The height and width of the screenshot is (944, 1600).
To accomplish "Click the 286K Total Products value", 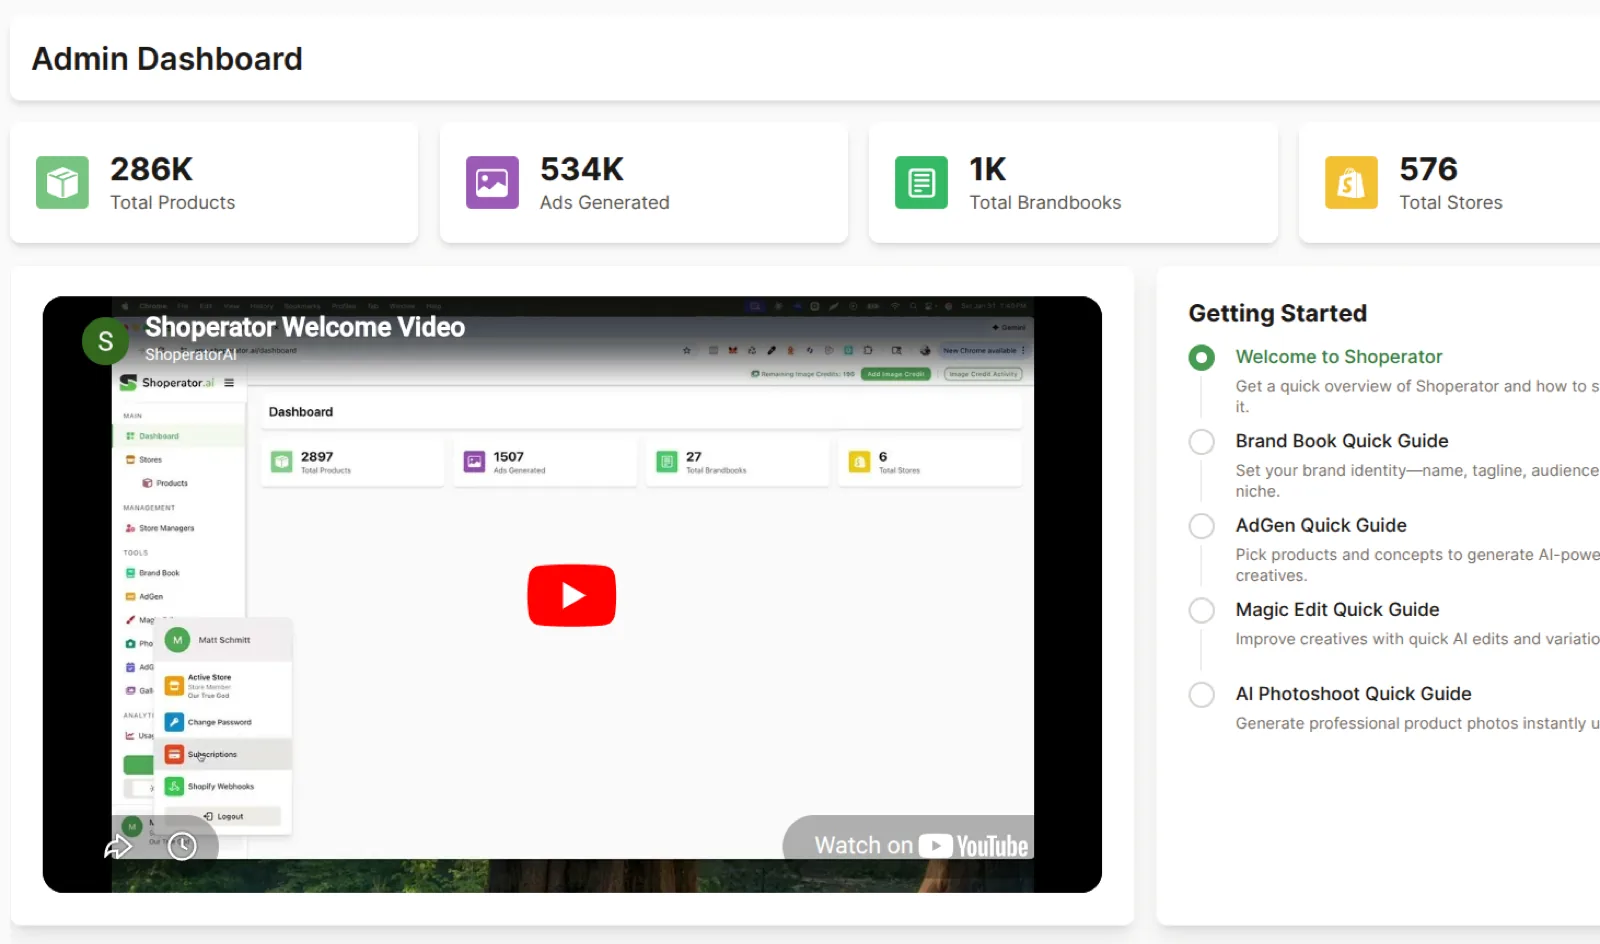I will [151, 169].
